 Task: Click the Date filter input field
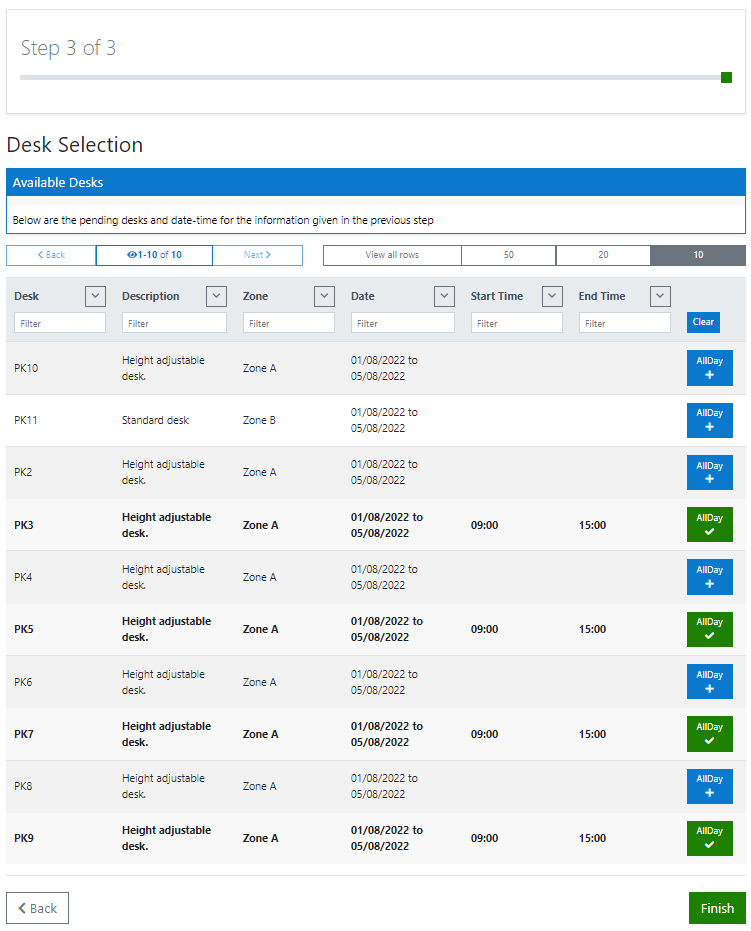[x=402, y=323]
